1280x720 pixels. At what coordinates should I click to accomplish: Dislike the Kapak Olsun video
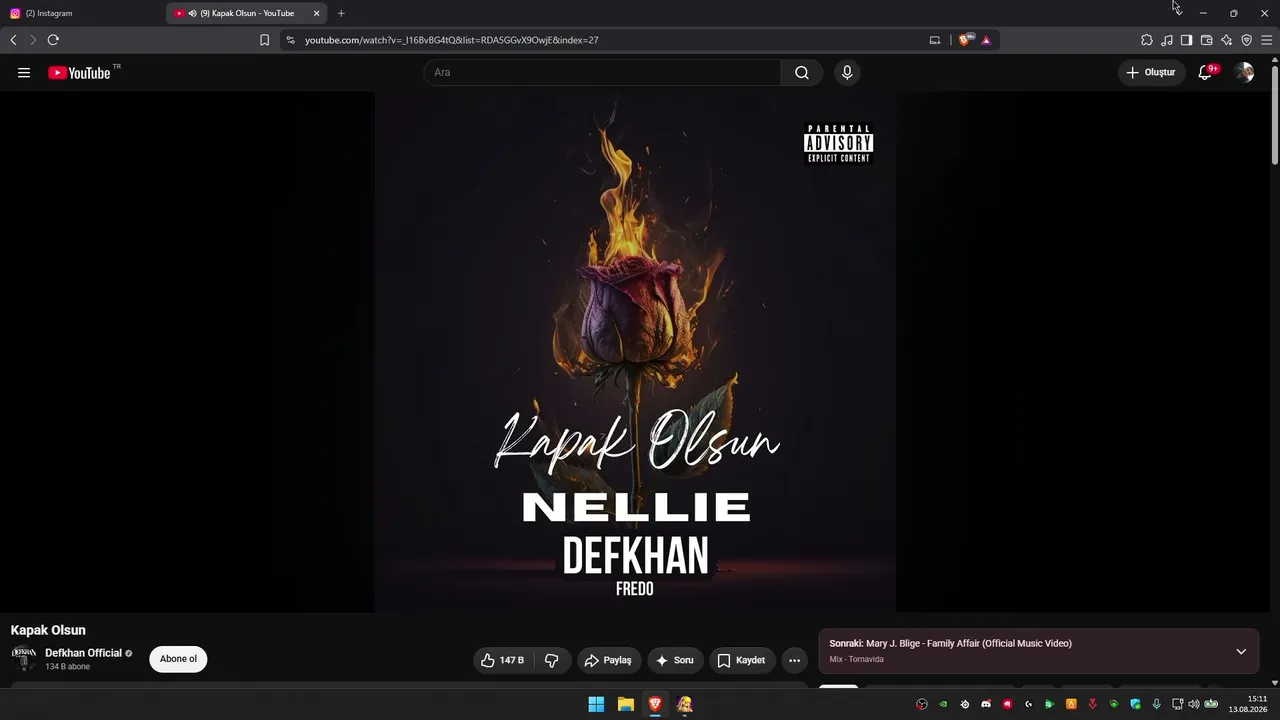551,660
